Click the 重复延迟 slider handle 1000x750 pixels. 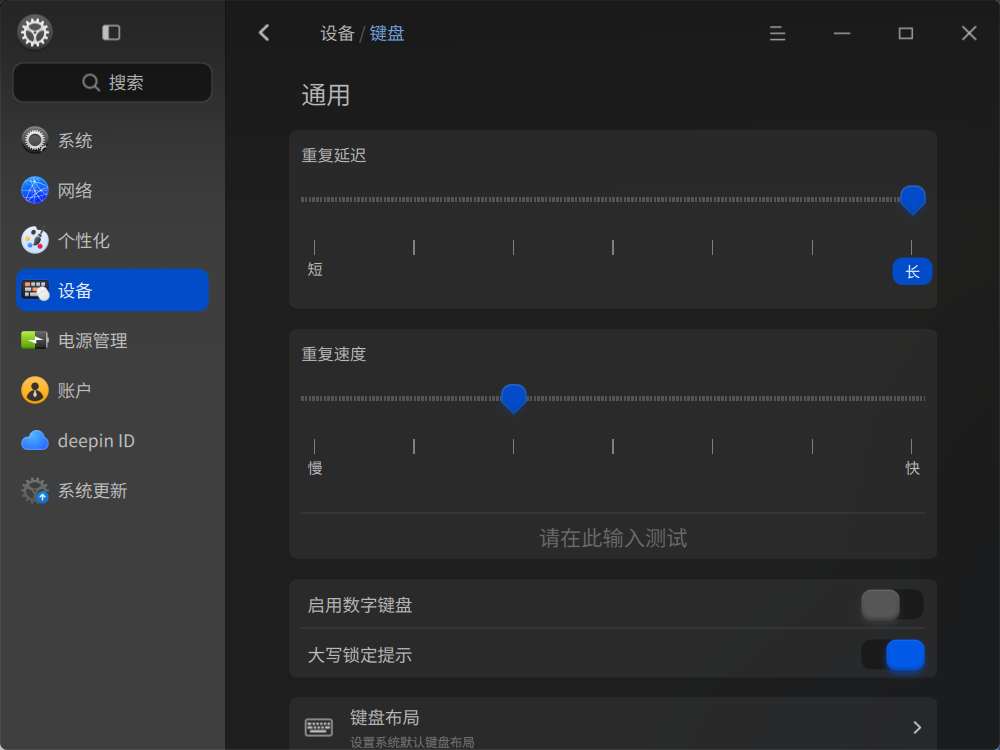click(912, 200)
